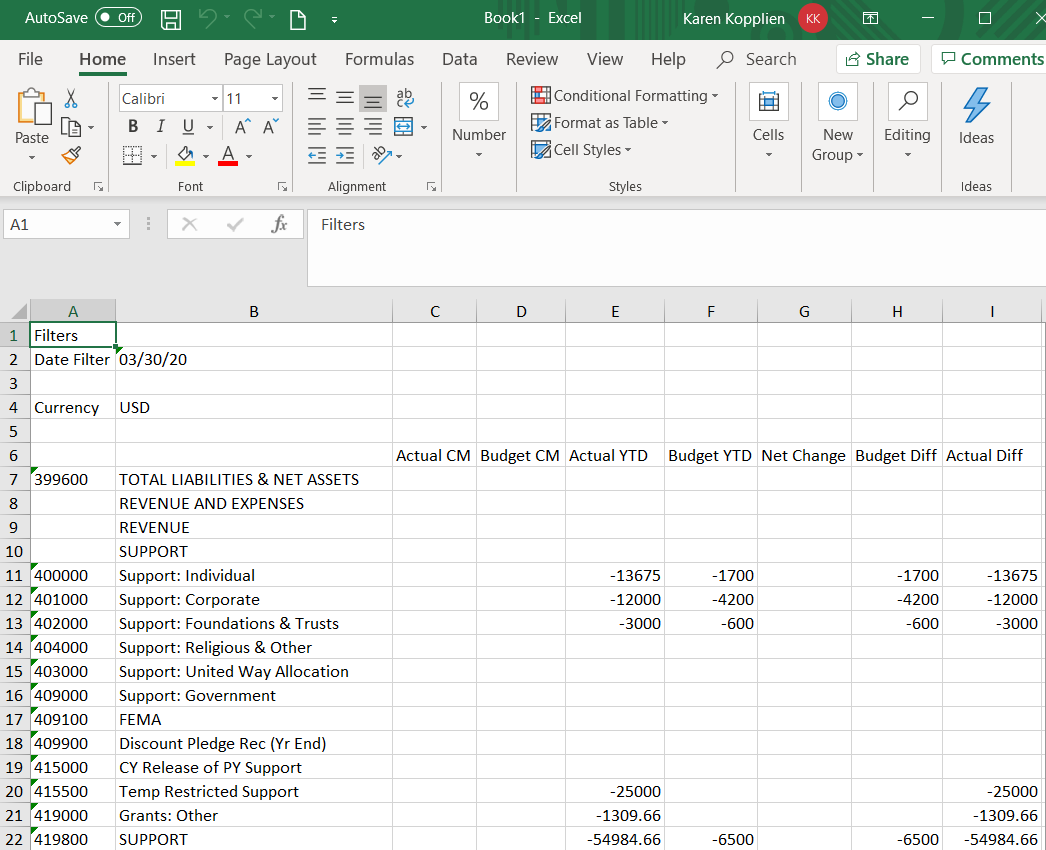Open the Comments panel
Screen dimensions: 1046x850
(x=990, y=59)
